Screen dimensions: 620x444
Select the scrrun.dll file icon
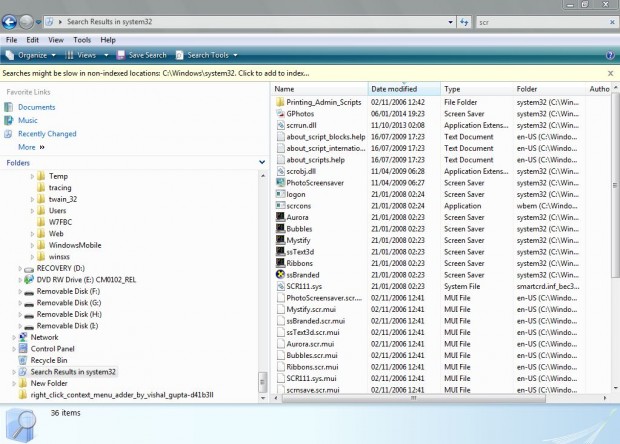pos(280,125)
